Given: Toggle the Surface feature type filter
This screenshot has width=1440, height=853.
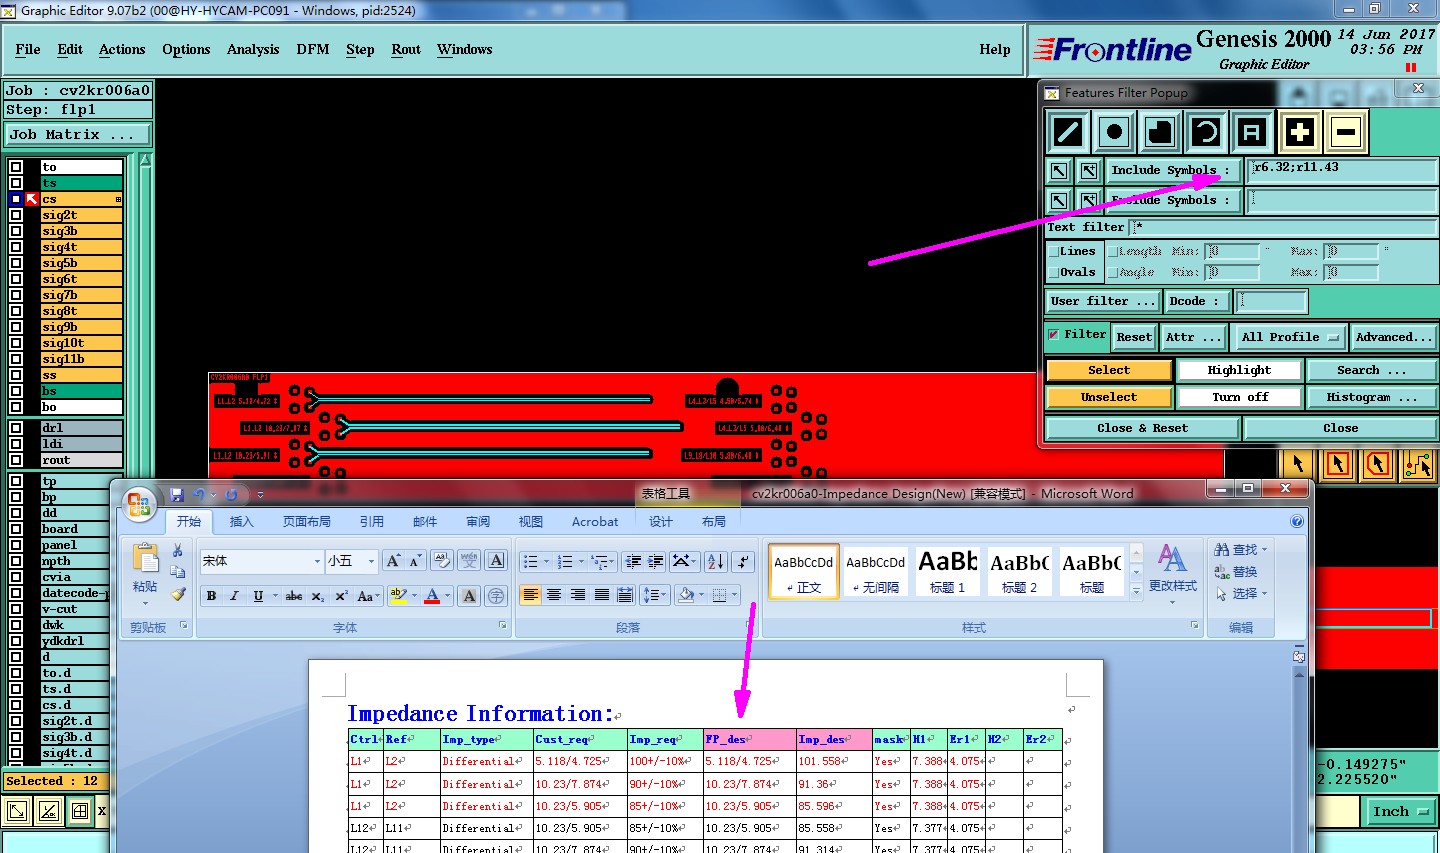Looking at the screenshot, I should pyautogui.click(x=1160, y=132).
